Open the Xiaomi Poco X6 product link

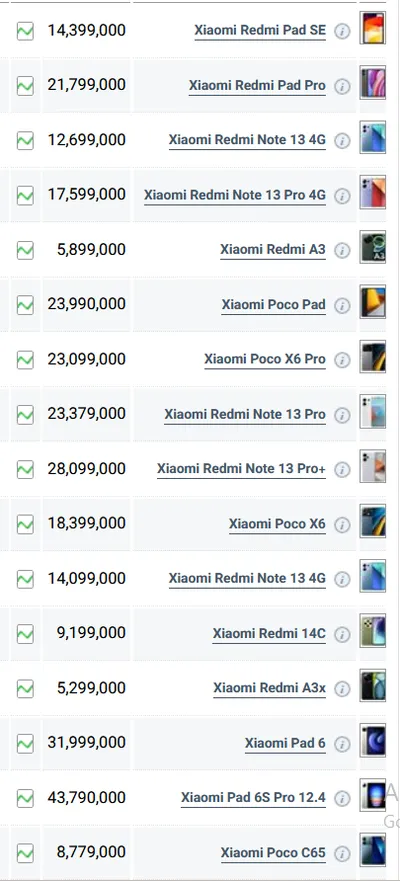[277, 524]
